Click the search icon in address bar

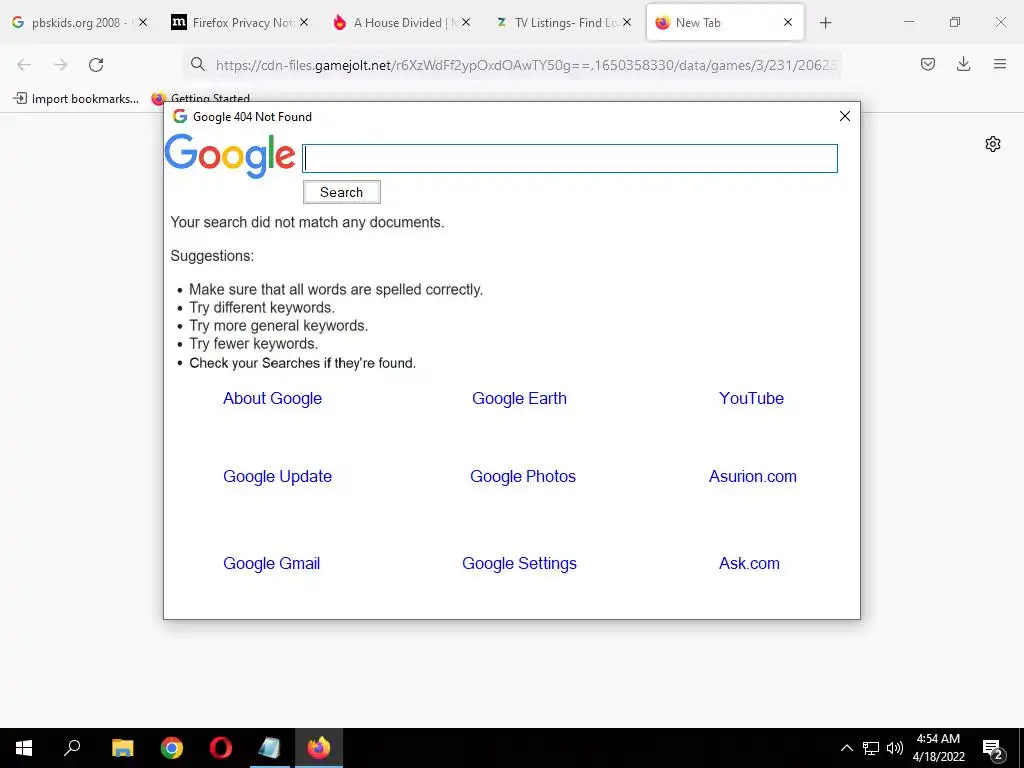197,64
